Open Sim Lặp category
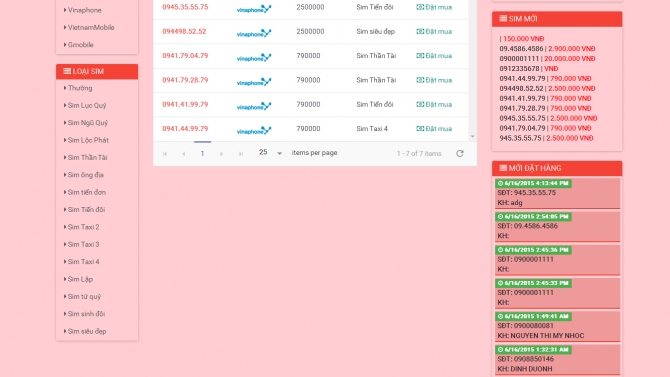 pyautogui.click(x=80, y=279)
